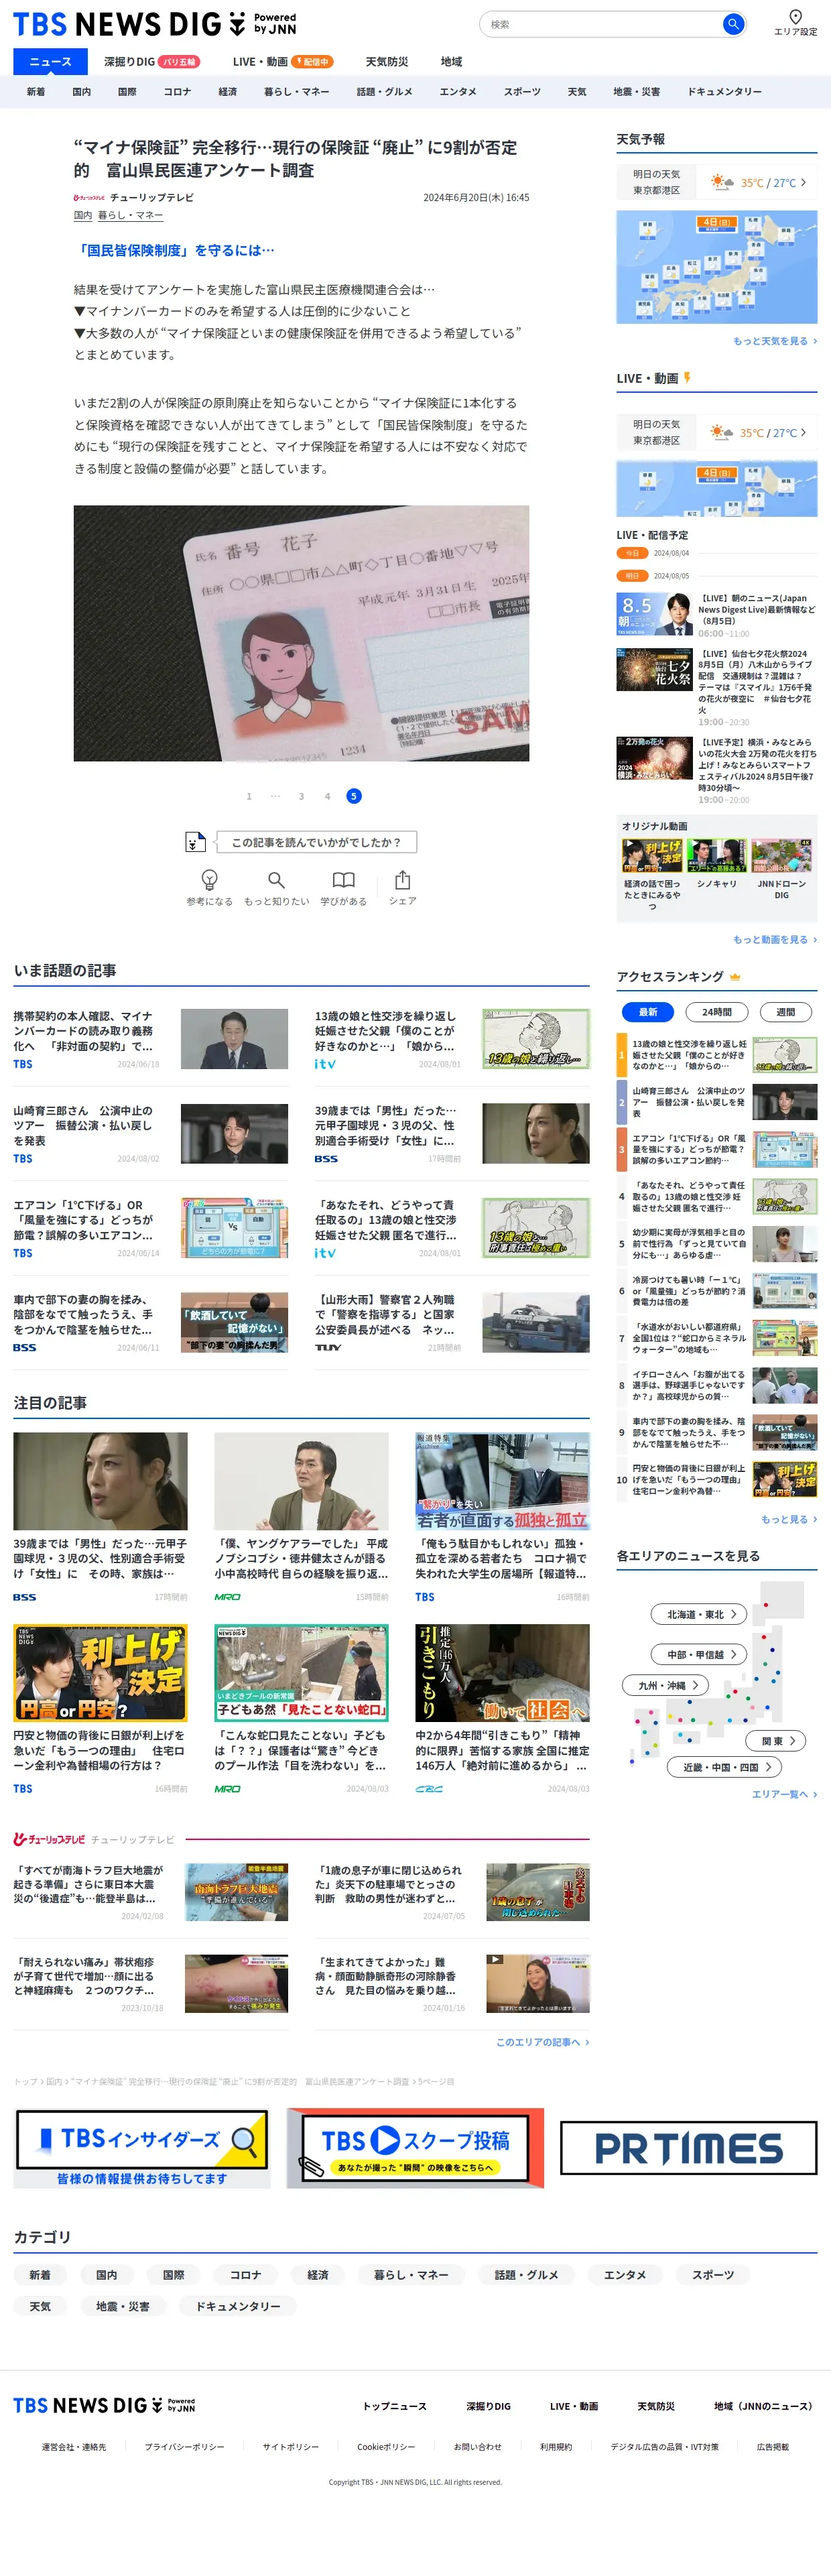This screenshot has height=2576, width=831.
Task: Select エンタメ in category bar
Action: 457,92
